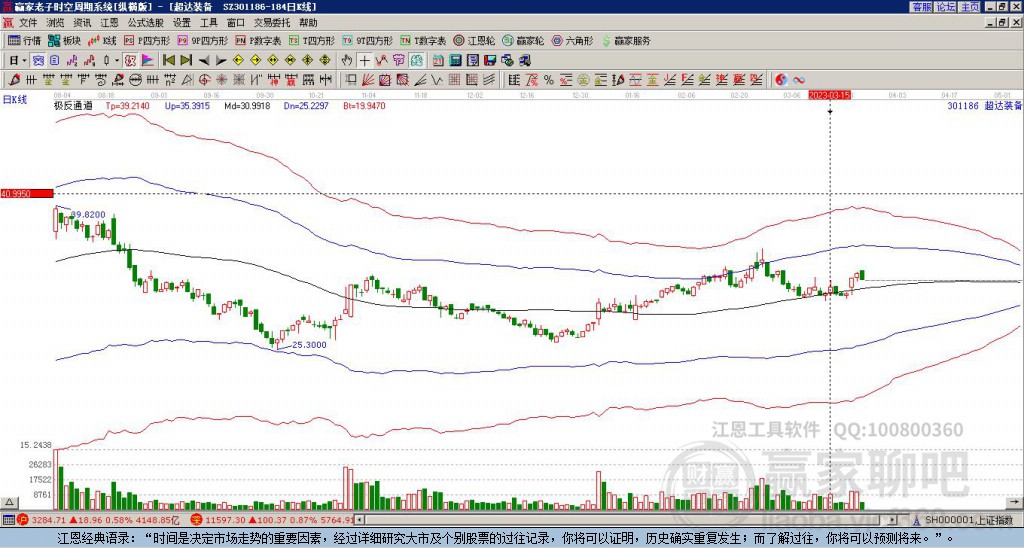Open 赢家服务 services
1024x548 pixels.
tap(626, 40)
